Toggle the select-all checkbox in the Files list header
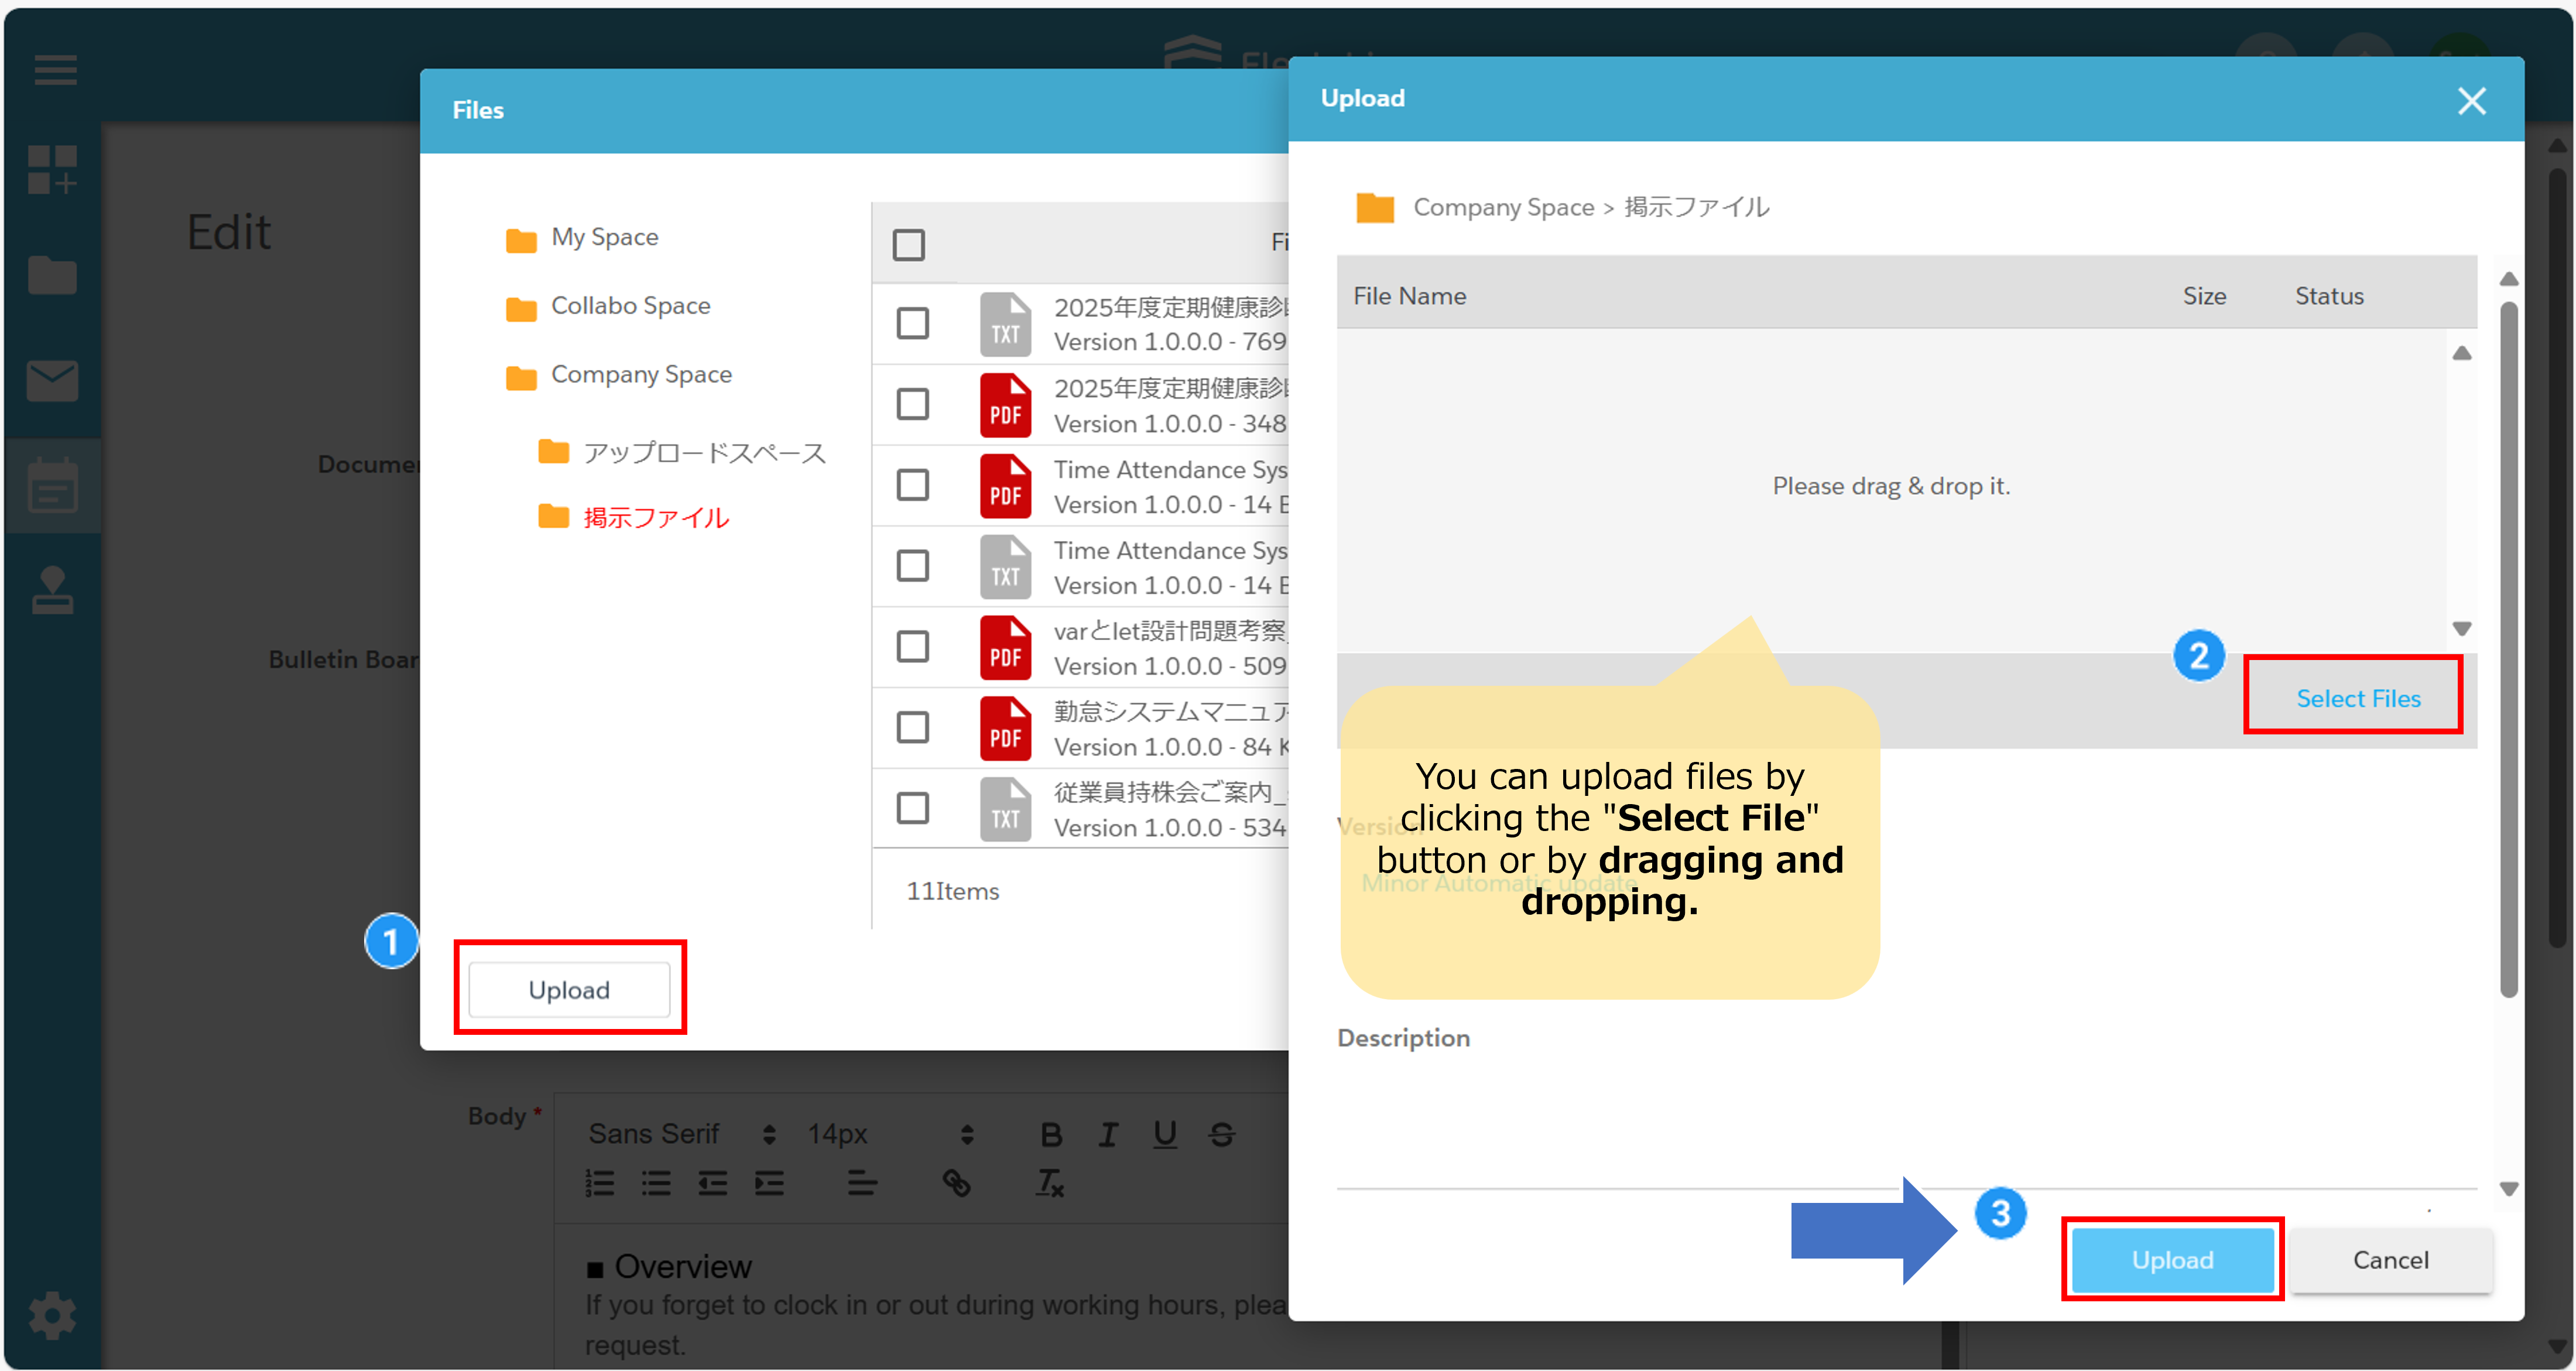Image resolution: width=2576 pixels, height=1371 pixels. pos(909,245)
